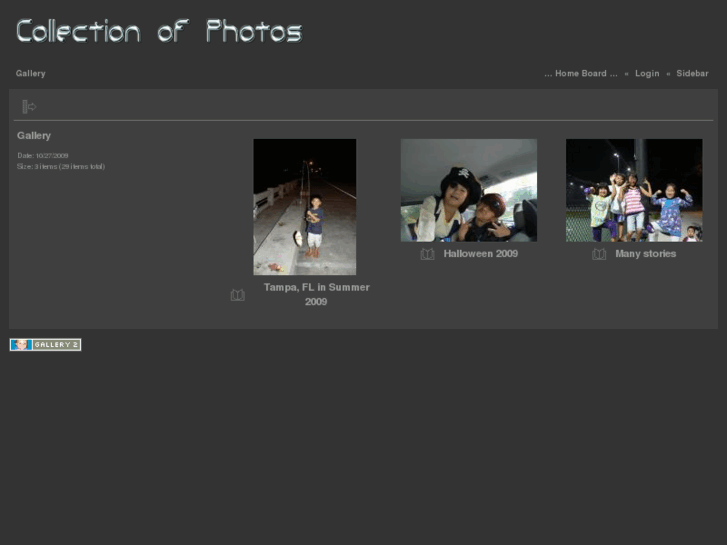Click the Gallery 2 badge logo

coord(45,345)
